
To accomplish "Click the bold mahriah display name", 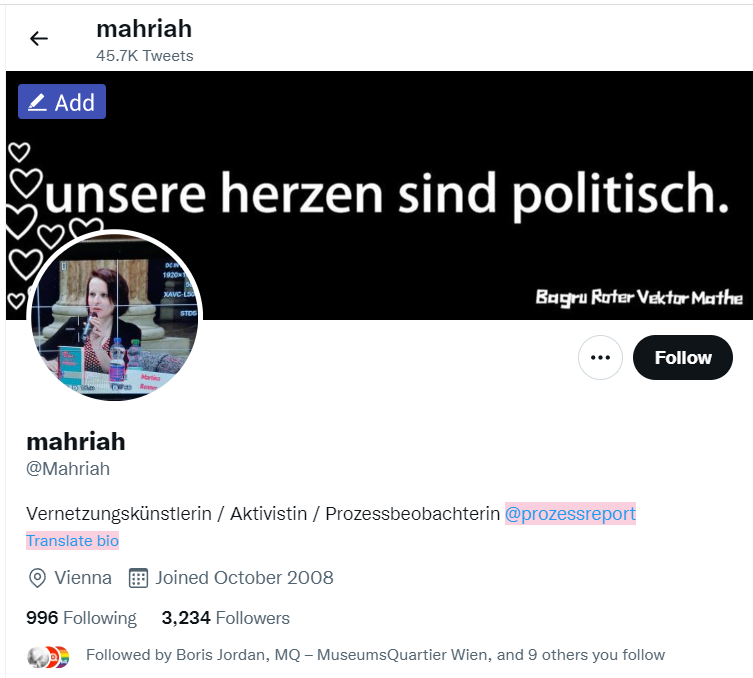I will [x=76, y=441].
